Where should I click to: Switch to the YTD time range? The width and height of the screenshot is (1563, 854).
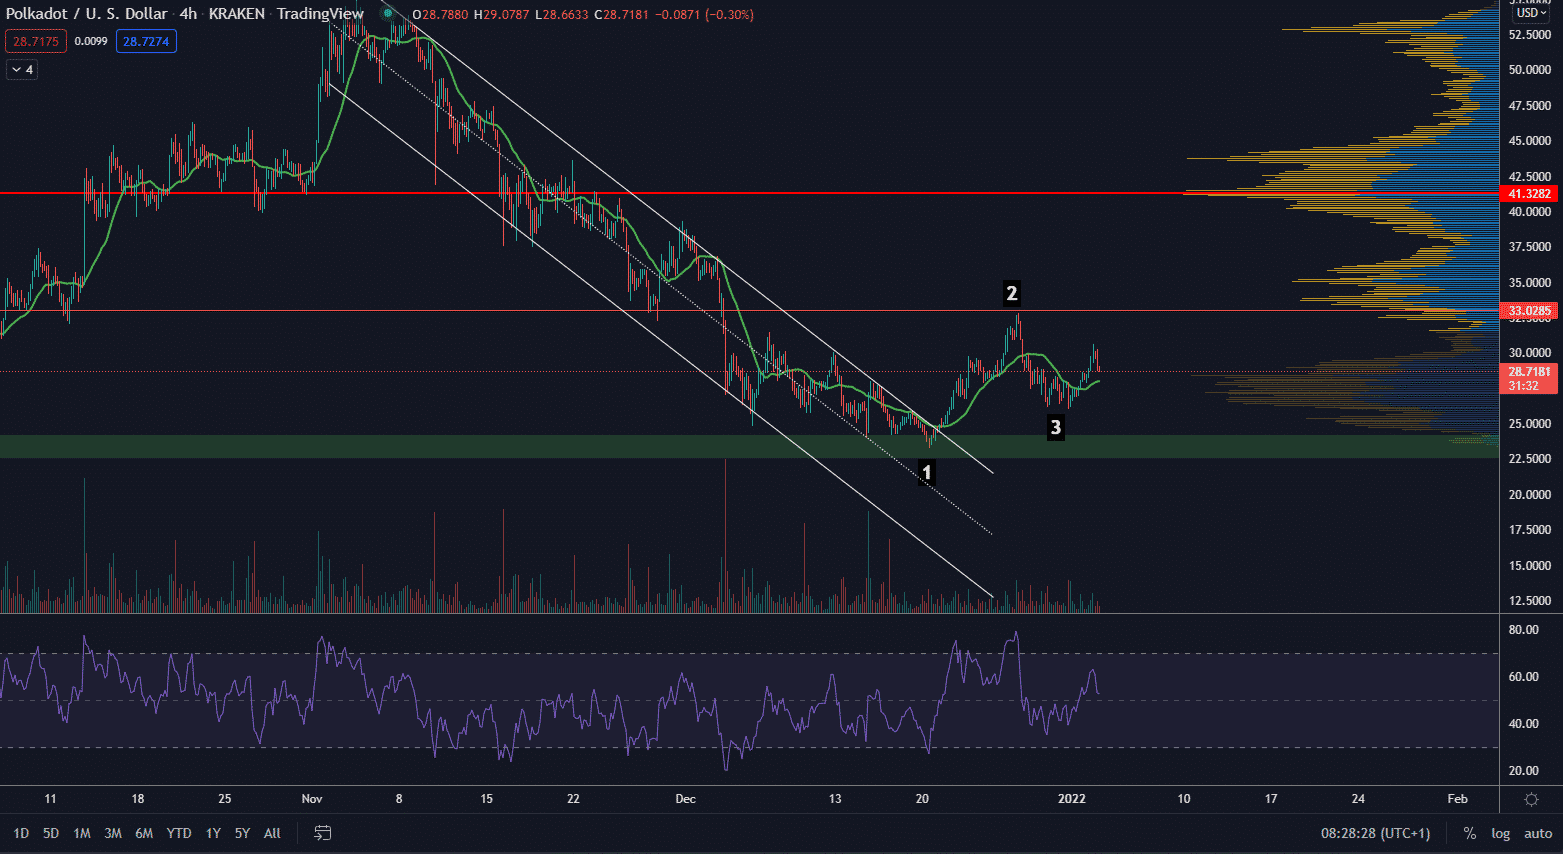[179, 833]
